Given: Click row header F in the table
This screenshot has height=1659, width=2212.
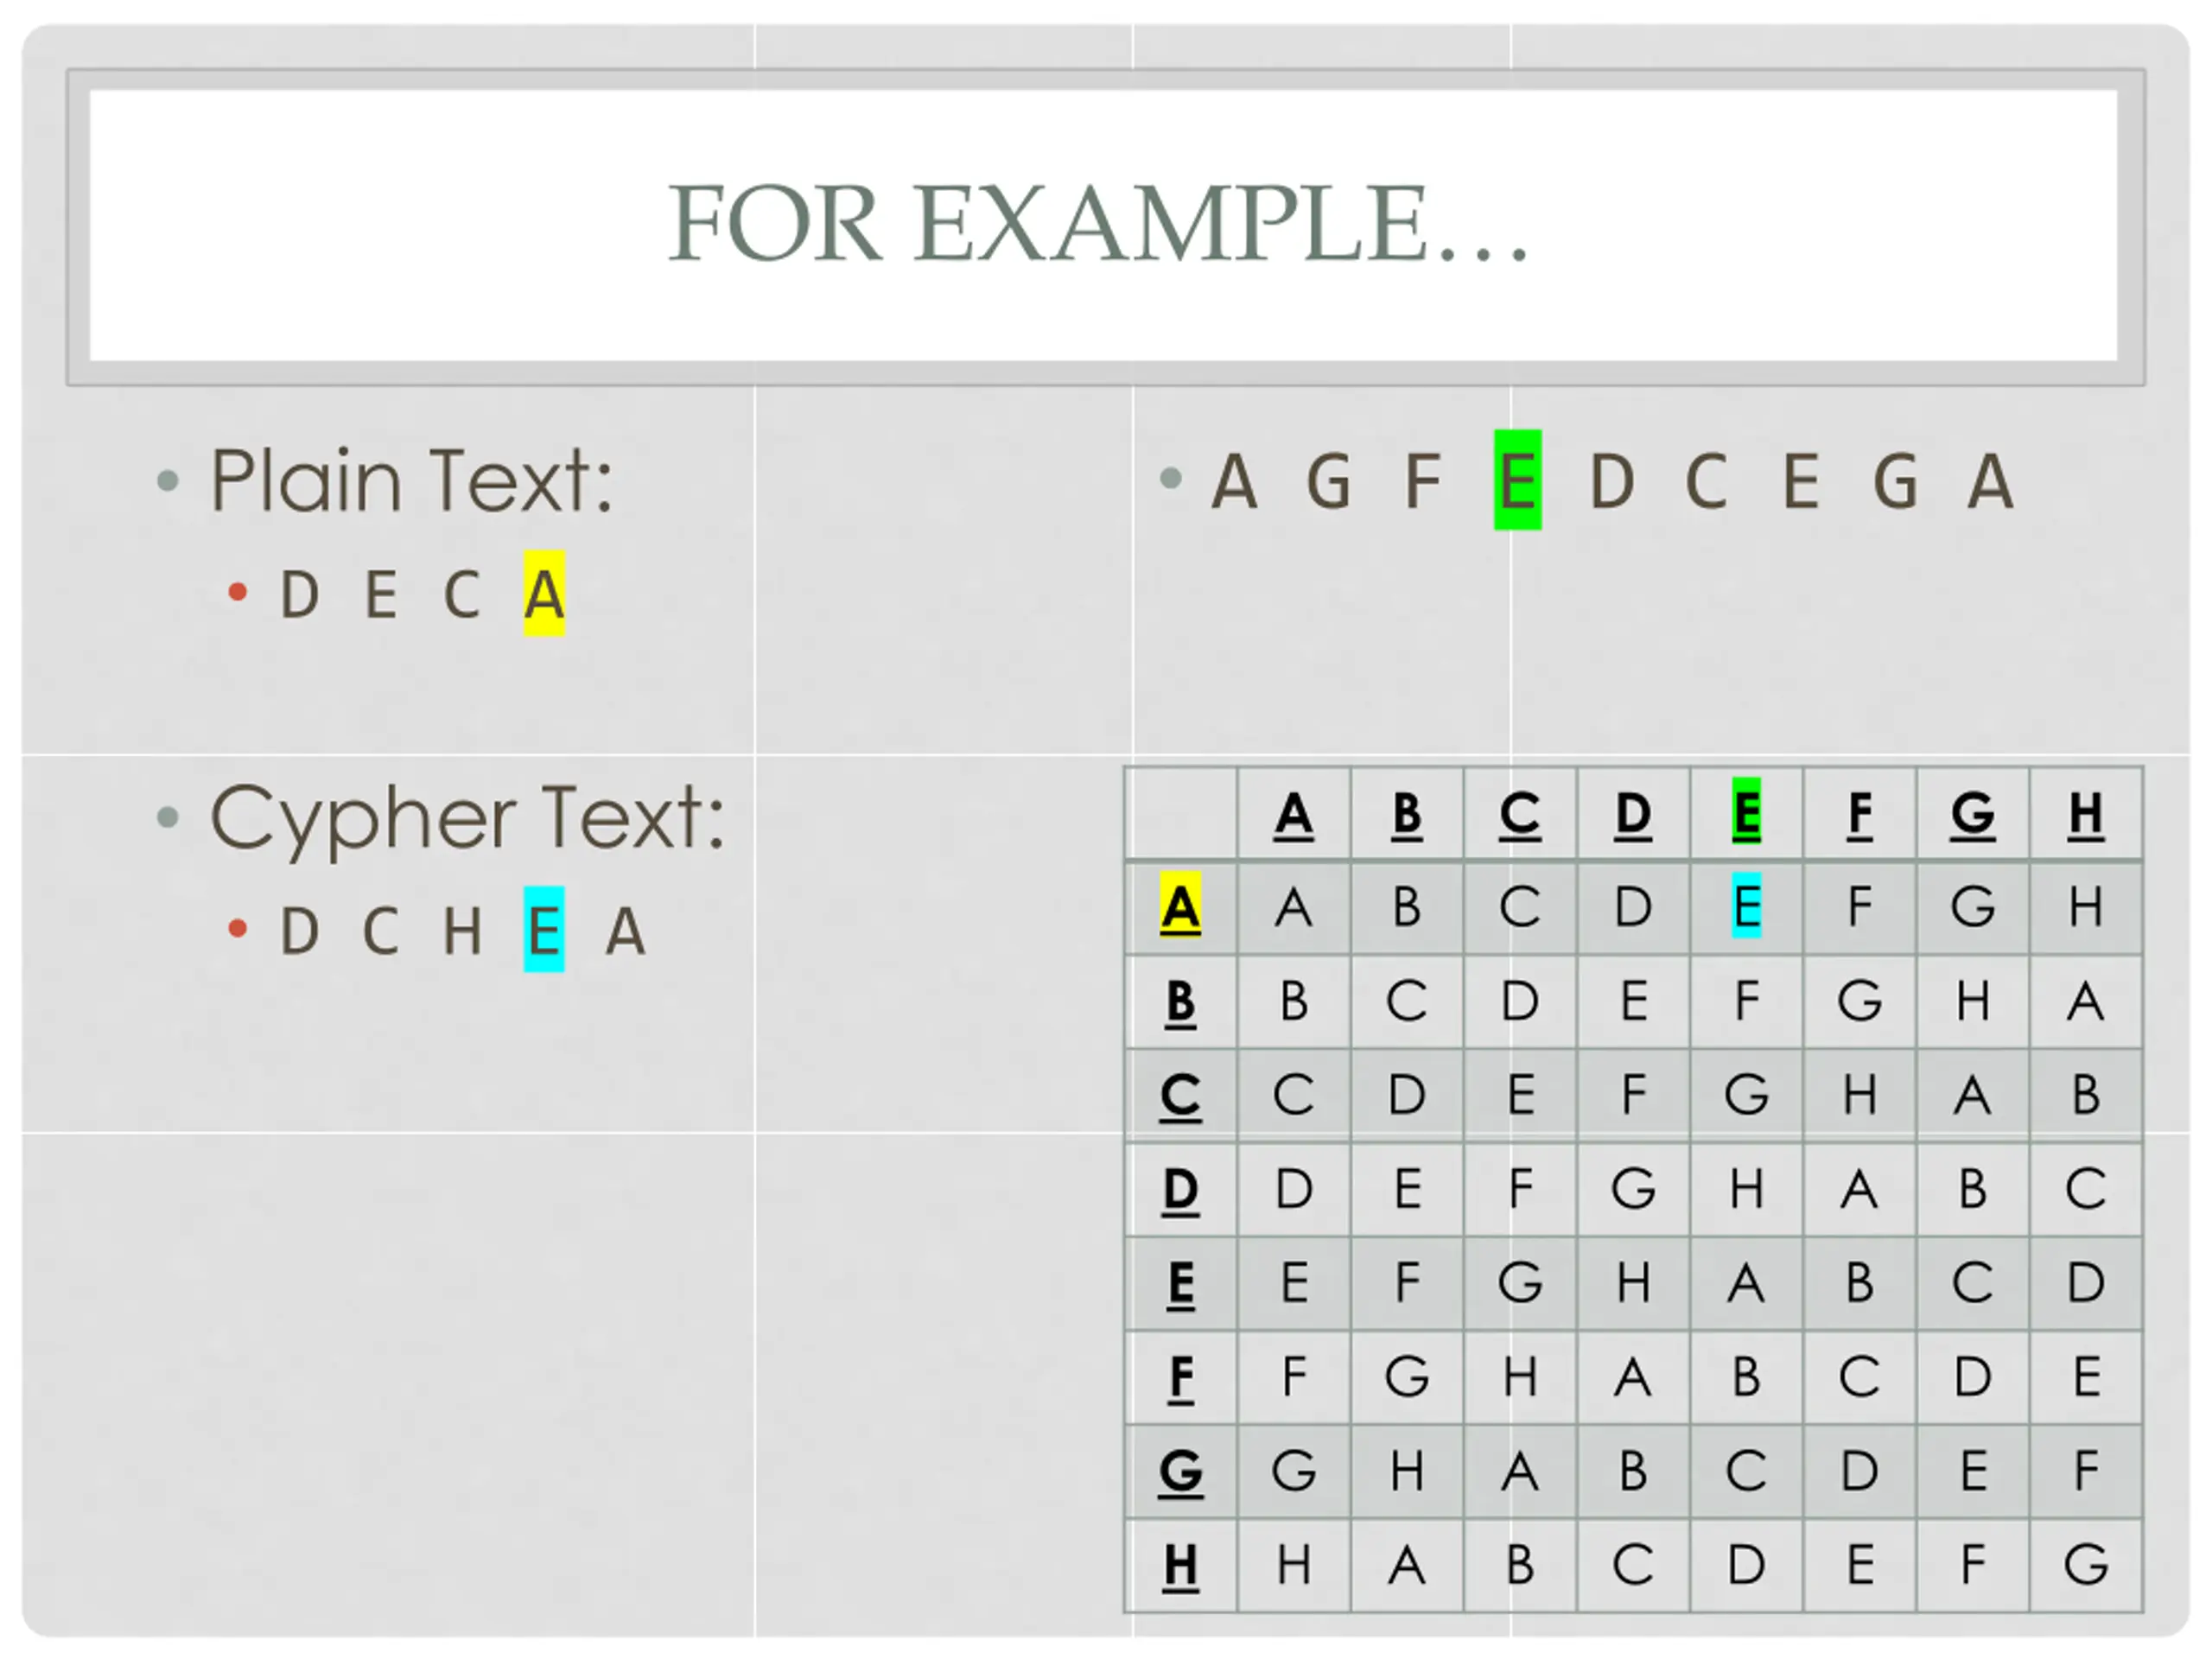Looking at the screenshot, I should [1180, 1378].
